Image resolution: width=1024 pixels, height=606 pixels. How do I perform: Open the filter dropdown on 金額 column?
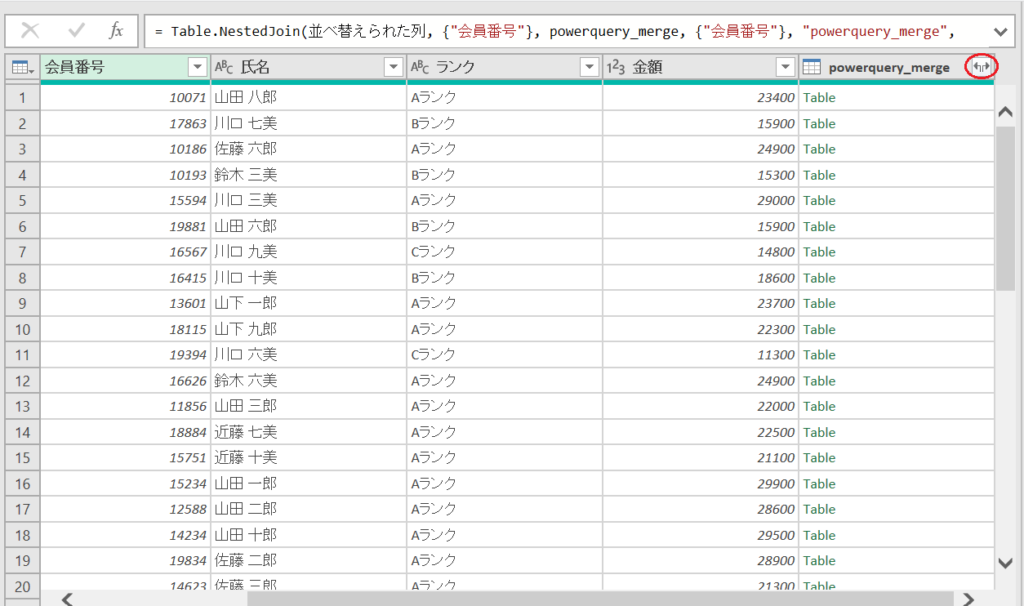[785, 67]
